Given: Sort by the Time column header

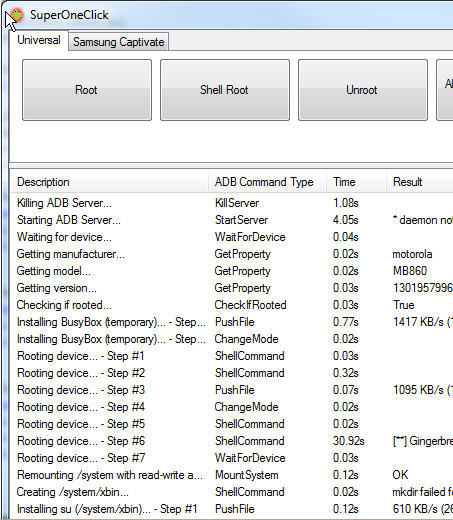Looking at the screenshot, I should coord(356,182).
